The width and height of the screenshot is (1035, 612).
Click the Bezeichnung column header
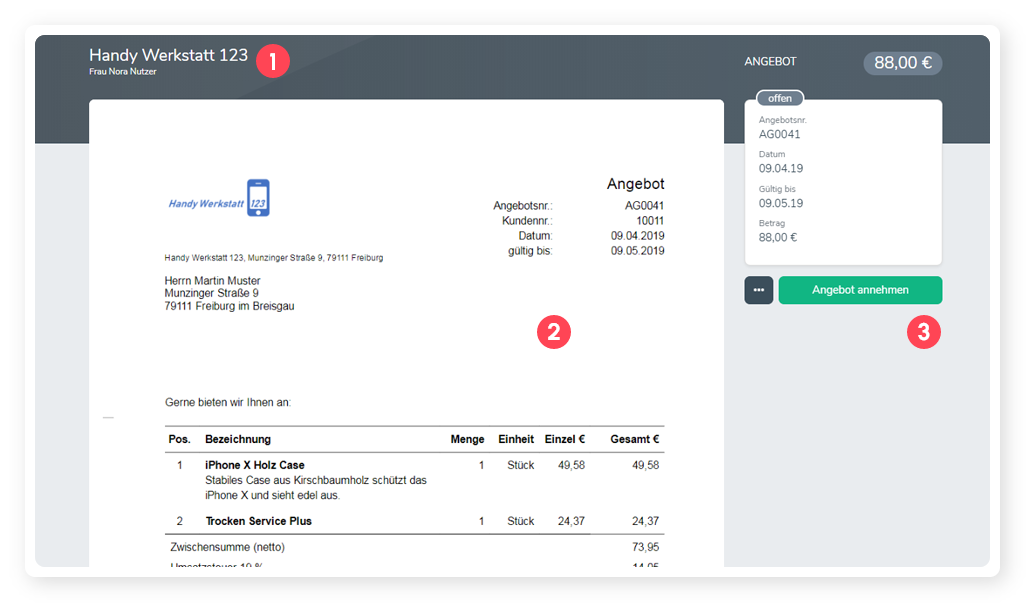coord(238,439)
